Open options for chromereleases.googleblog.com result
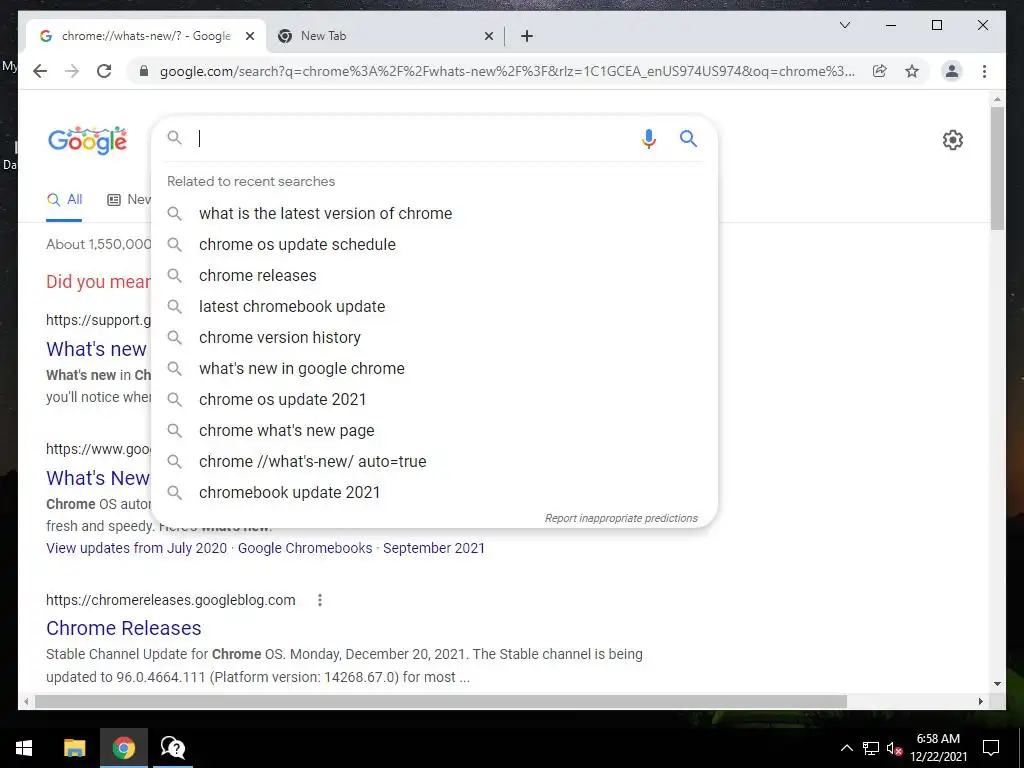Image resolution: width=1024 pixels, height=768 pixels. tap(320, 600)
